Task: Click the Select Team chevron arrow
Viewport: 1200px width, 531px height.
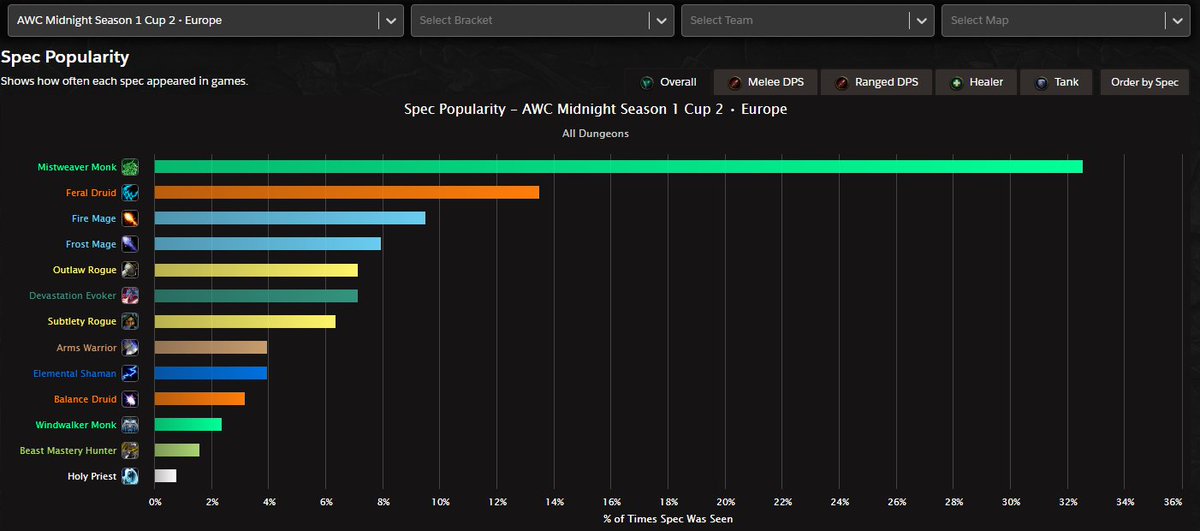Action: [921, 20]
